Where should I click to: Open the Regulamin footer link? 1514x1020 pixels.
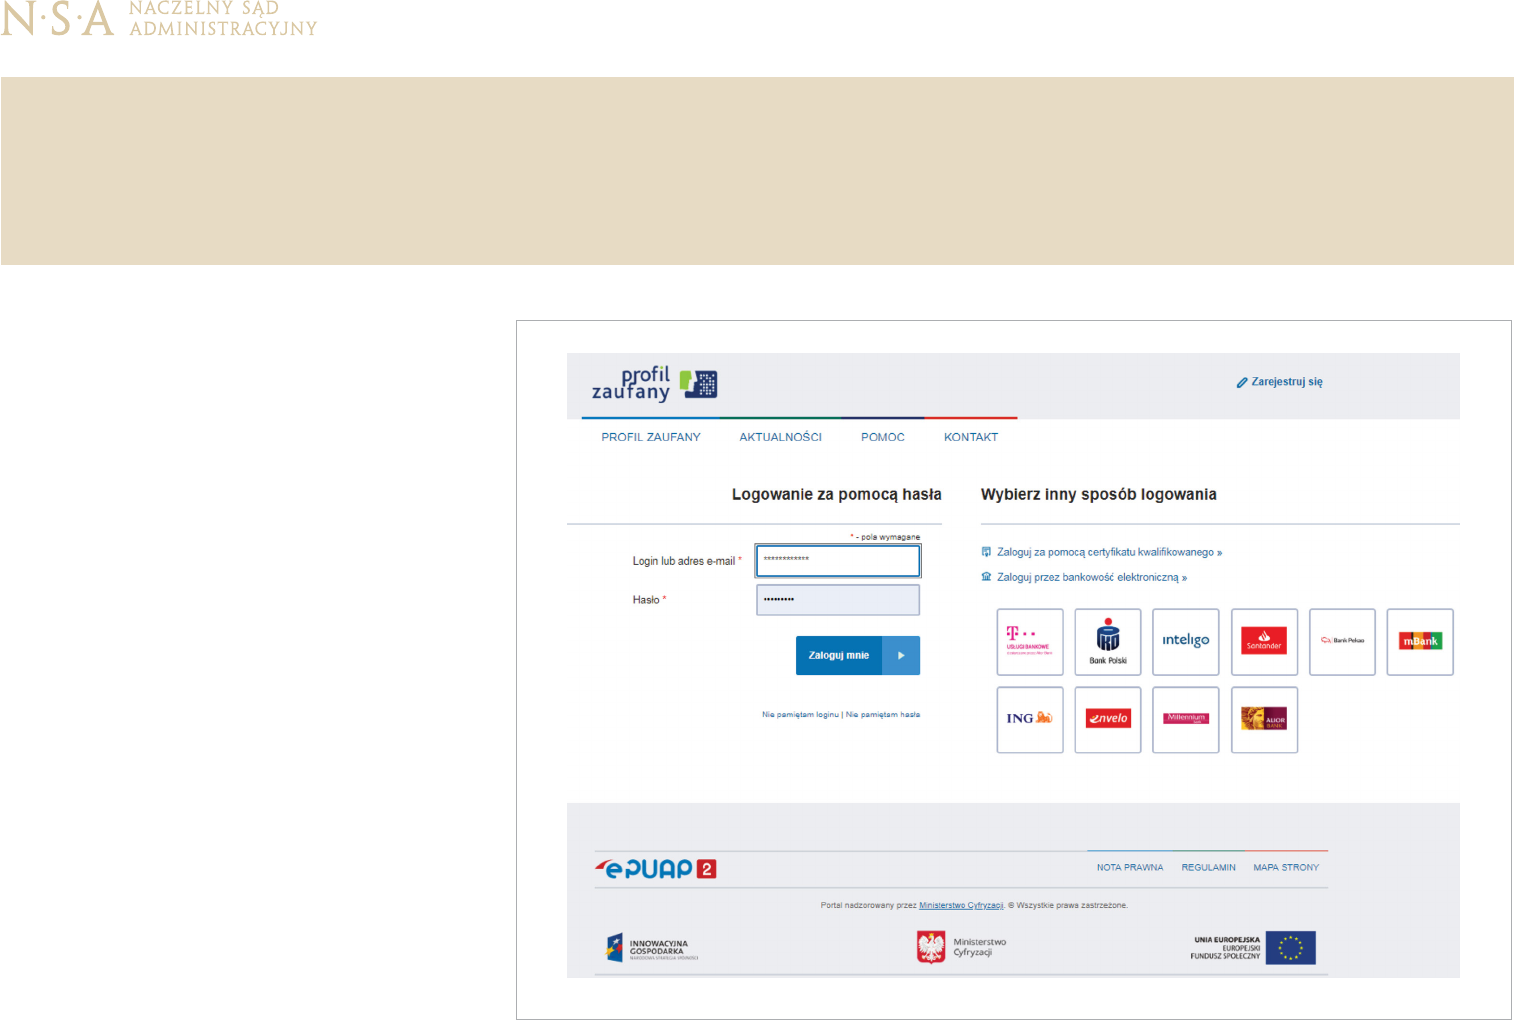[1208, 868]
